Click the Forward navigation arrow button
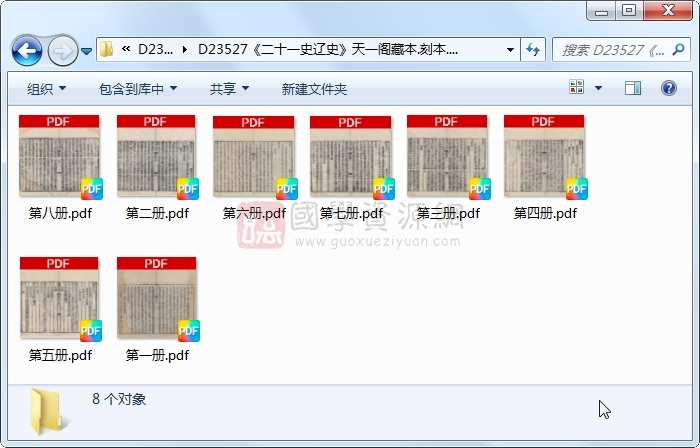700x448 pixels. [x=61, y=49]
